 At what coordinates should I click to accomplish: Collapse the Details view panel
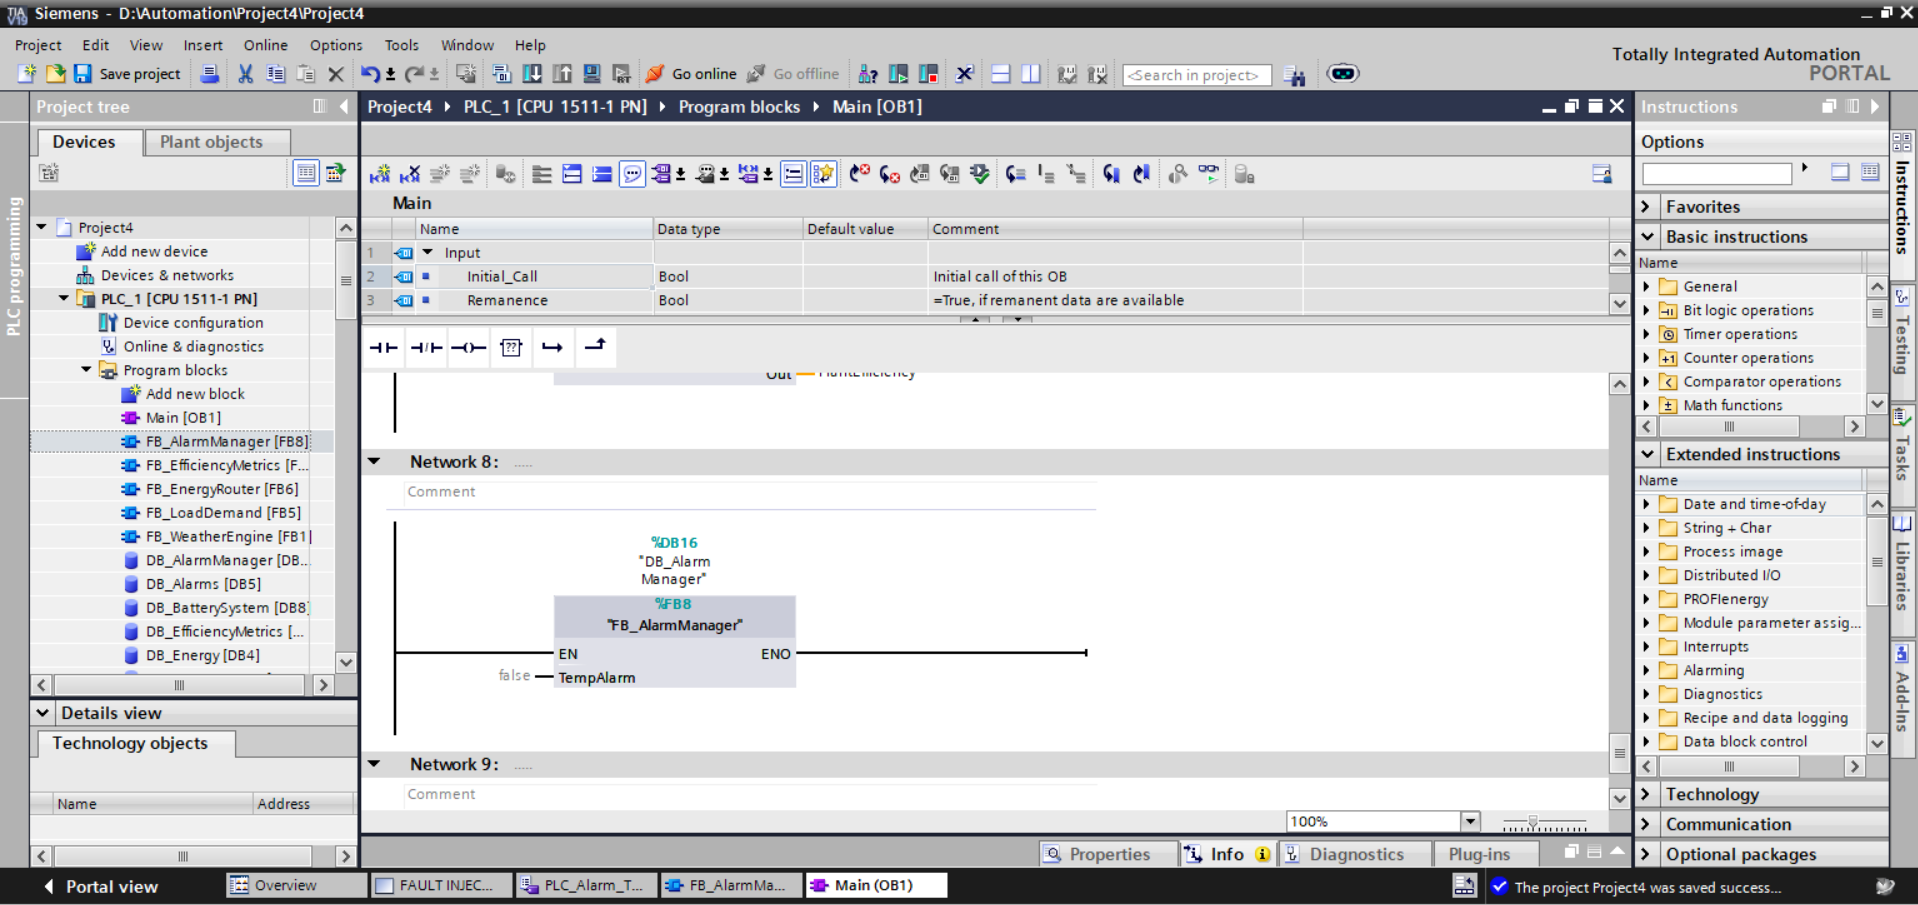tap(43, 713)
